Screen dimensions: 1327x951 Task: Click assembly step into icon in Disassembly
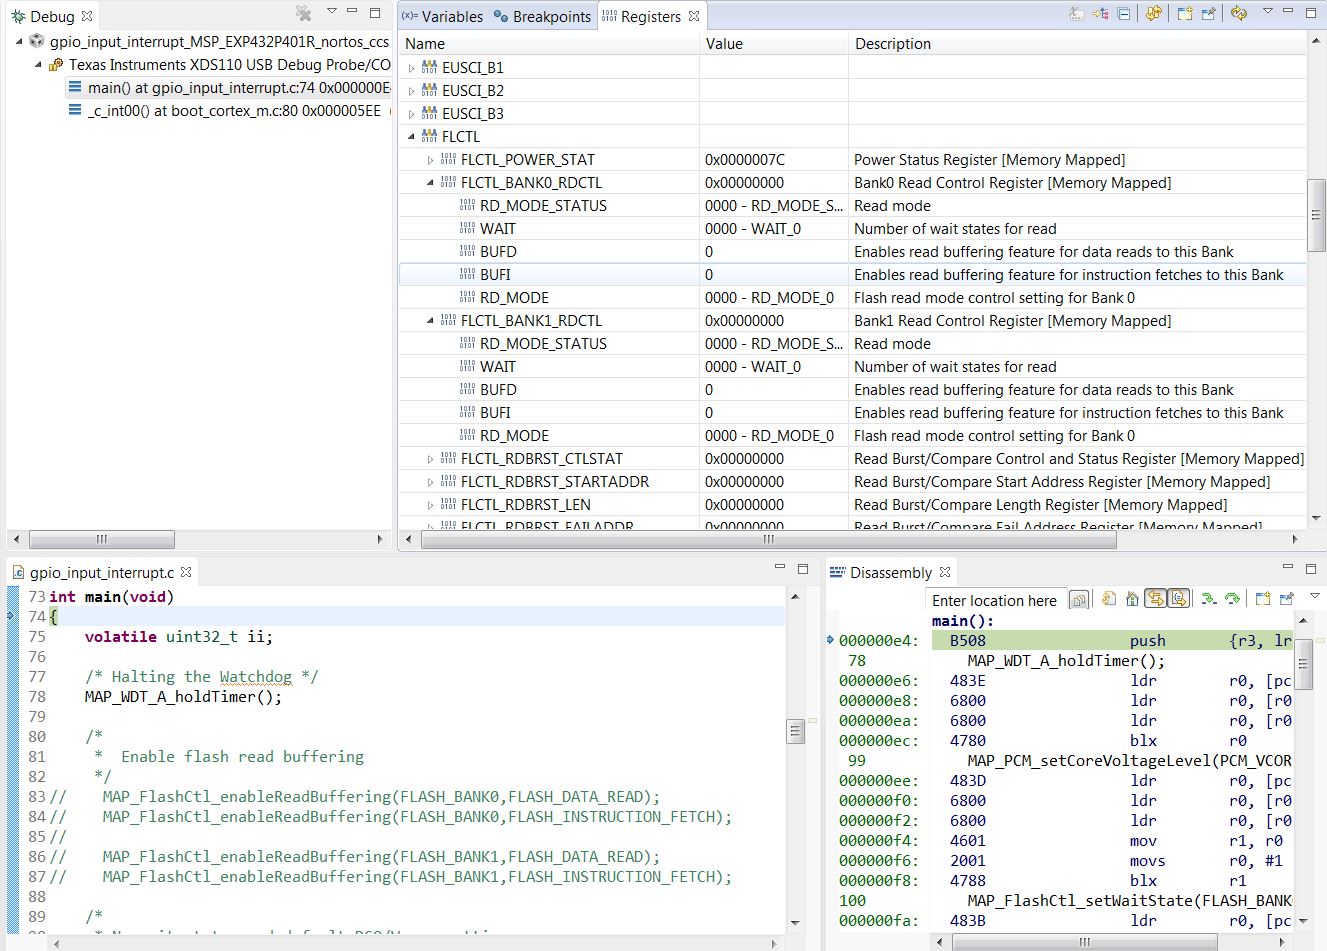[1208, 599]
